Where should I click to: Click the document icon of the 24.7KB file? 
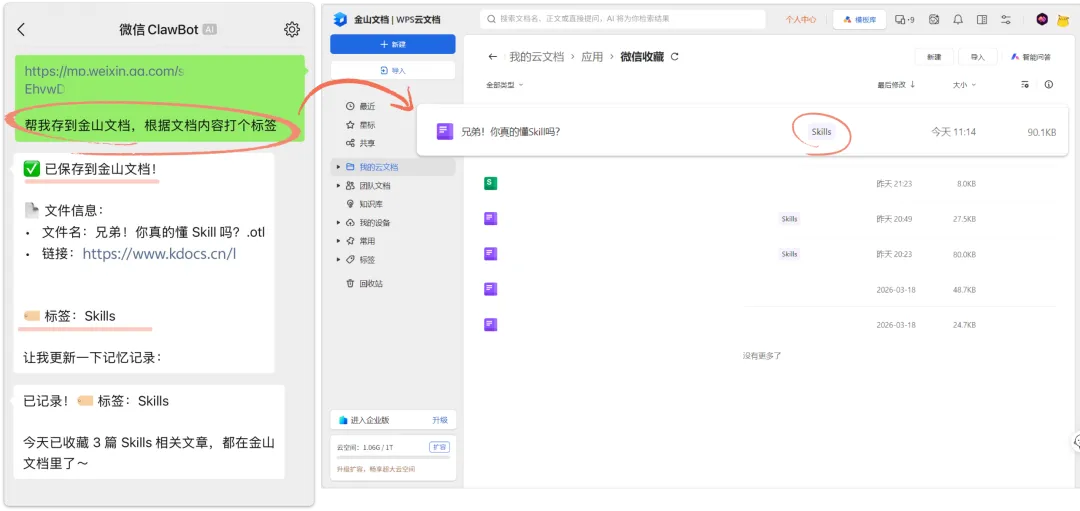point(490,324)
